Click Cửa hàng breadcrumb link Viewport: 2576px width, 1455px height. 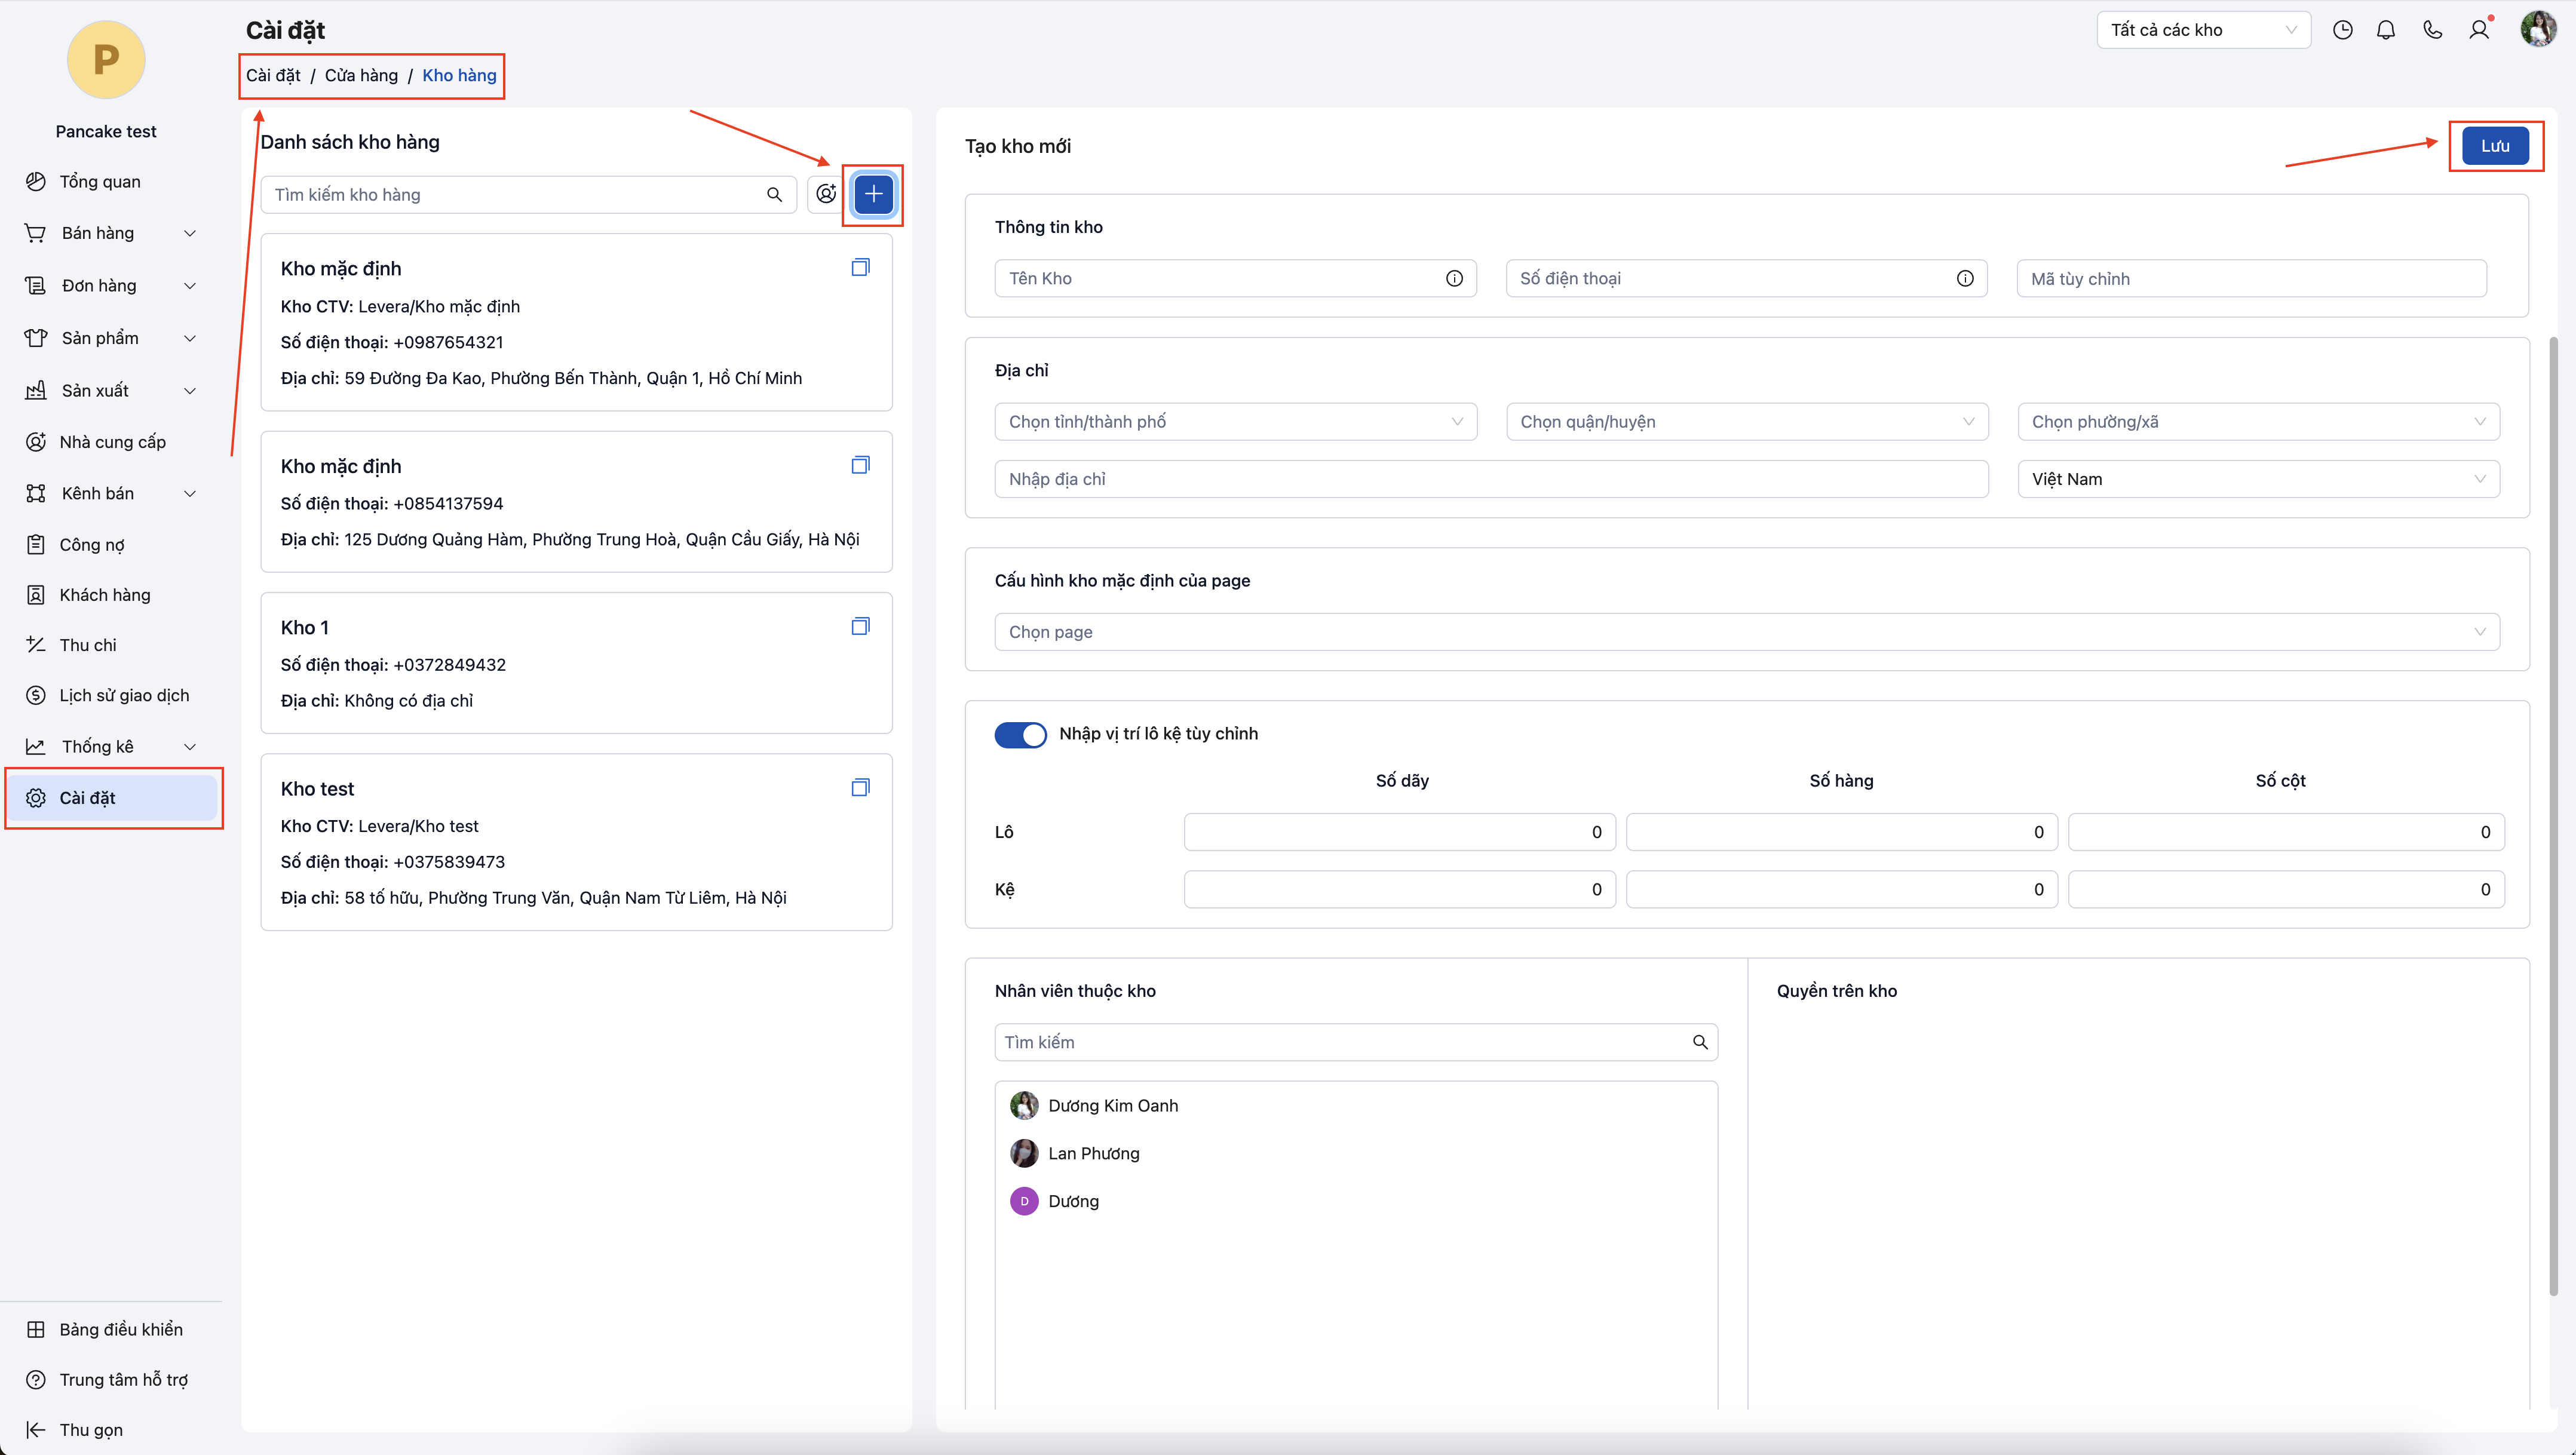(361, 76)
